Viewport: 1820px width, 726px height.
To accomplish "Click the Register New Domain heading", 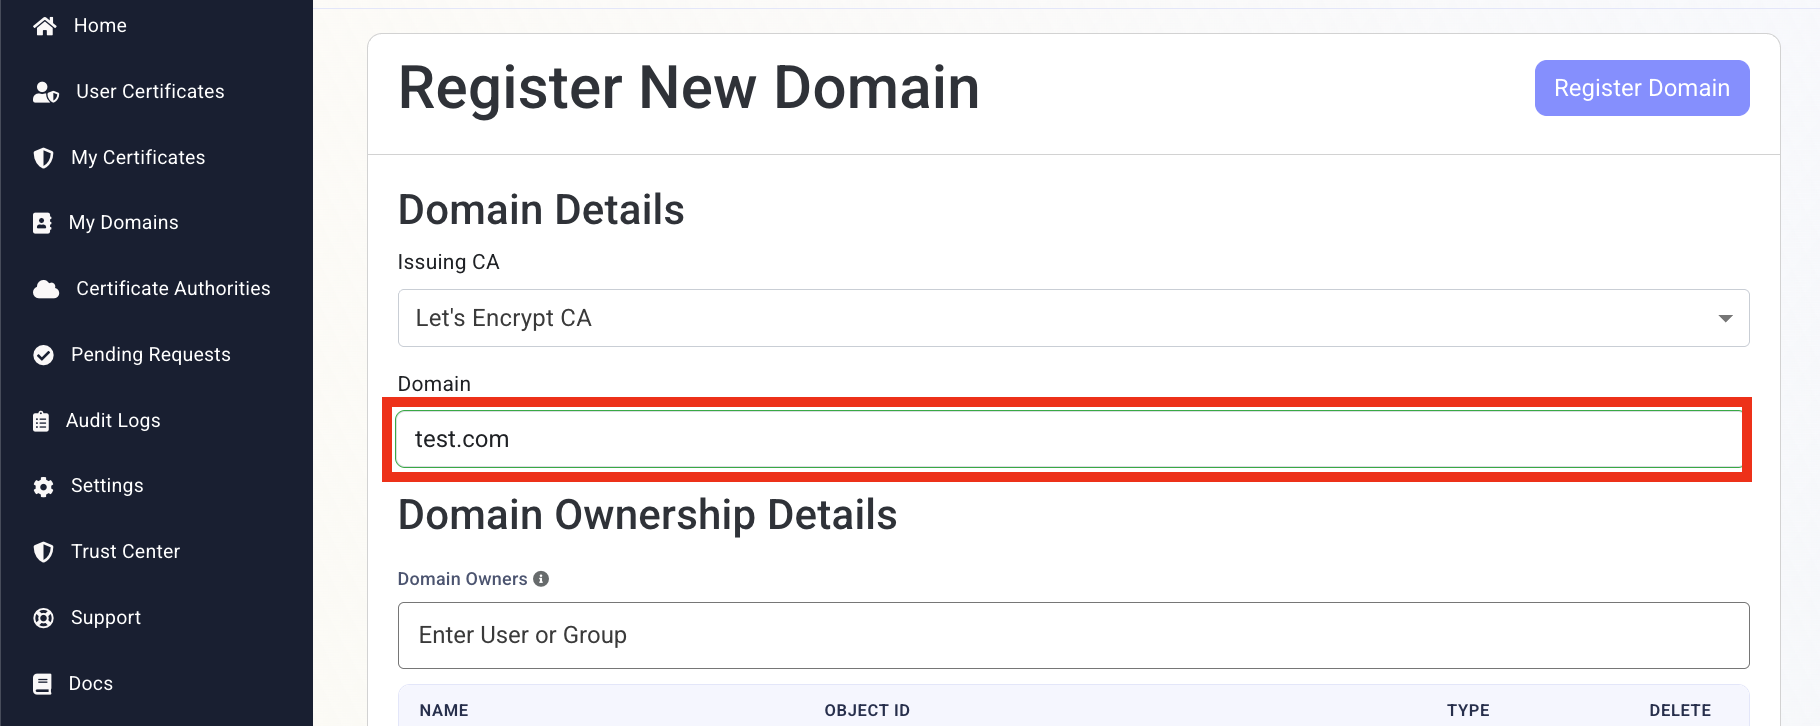I will pos(689,88).
